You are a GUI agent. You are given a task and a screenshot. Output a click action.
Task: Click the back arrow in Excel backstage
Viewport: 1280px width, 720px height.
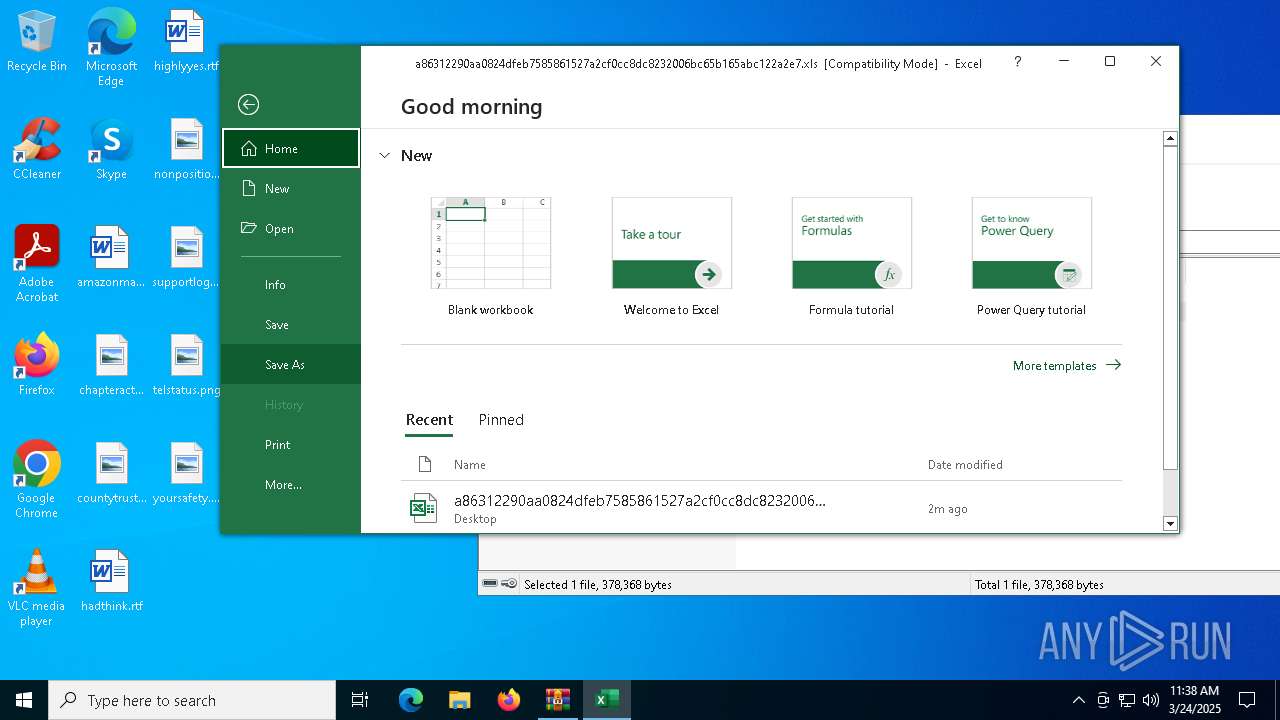point(248,105)
